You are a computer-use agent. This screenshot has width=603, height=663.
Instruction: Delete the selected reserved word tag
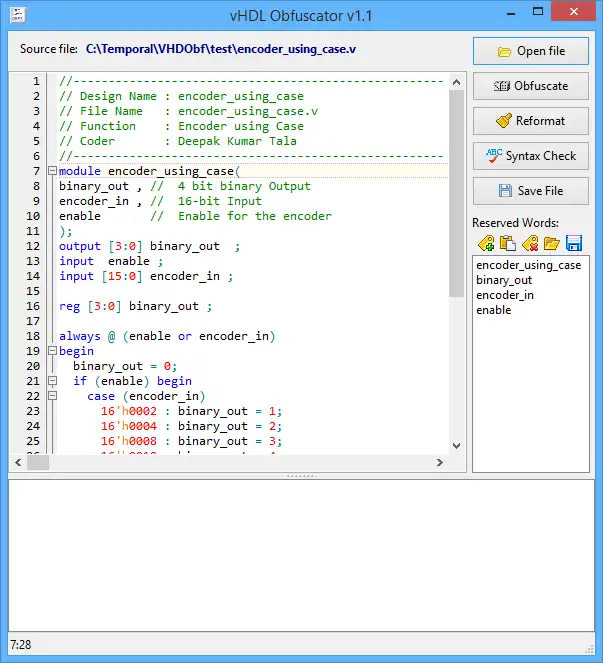coord(530,244)
